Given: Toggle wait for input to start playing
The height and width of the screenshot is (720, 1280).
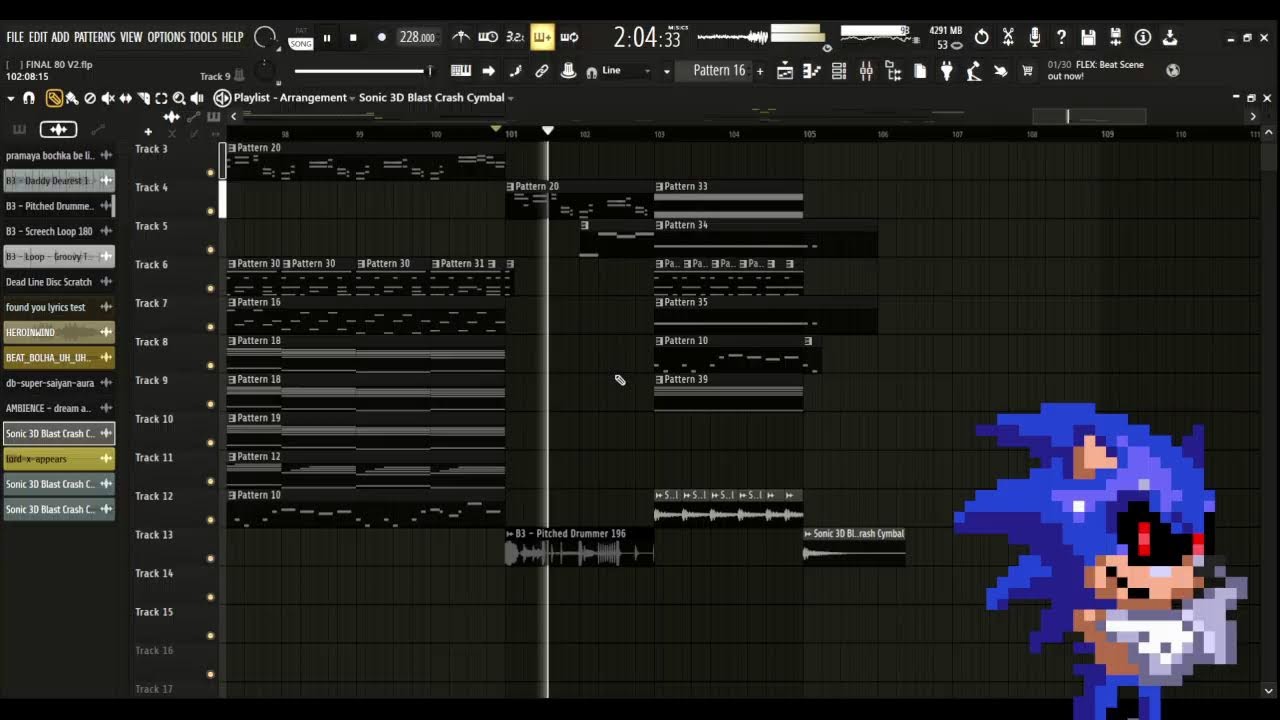Looking at the screenshot, I should [x=488, y=37].
